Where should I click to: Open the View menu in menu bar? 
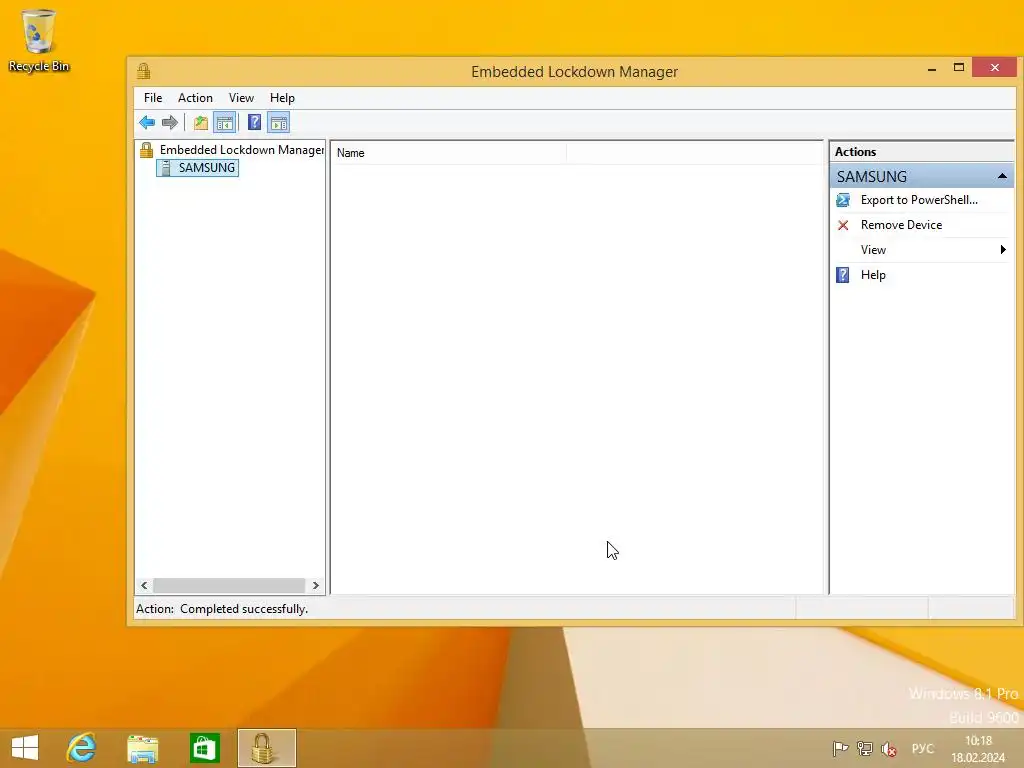click(x=241, y=98)
